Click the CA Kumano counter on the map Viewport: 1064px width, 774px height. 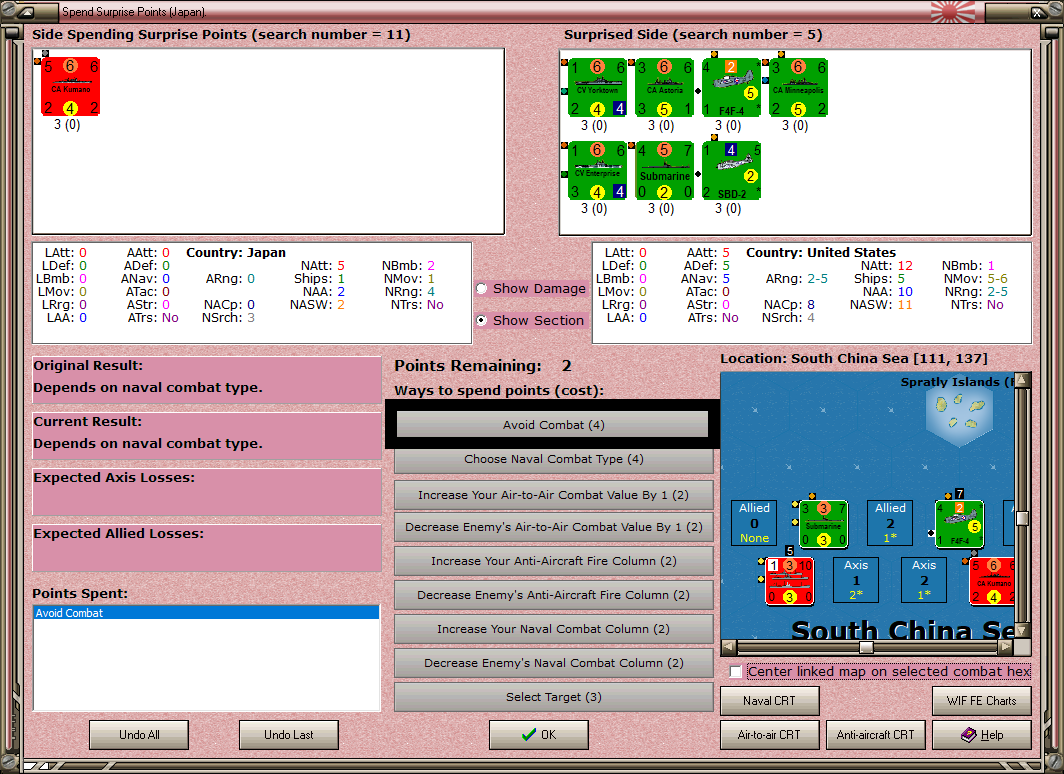(x=993, y=581)
